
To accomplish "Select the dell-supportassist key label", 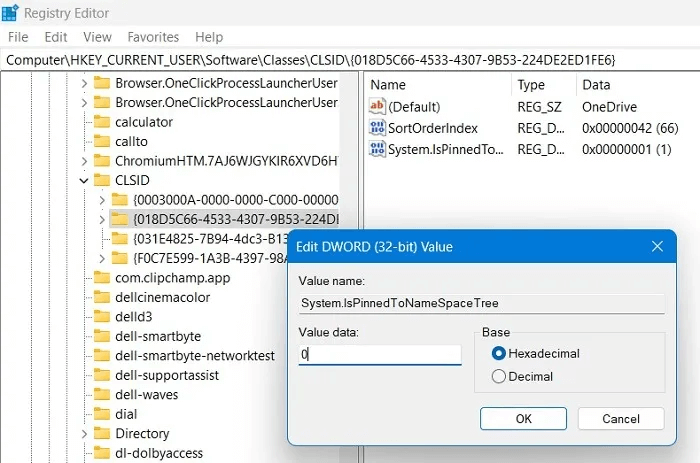I will coord(167,375).
